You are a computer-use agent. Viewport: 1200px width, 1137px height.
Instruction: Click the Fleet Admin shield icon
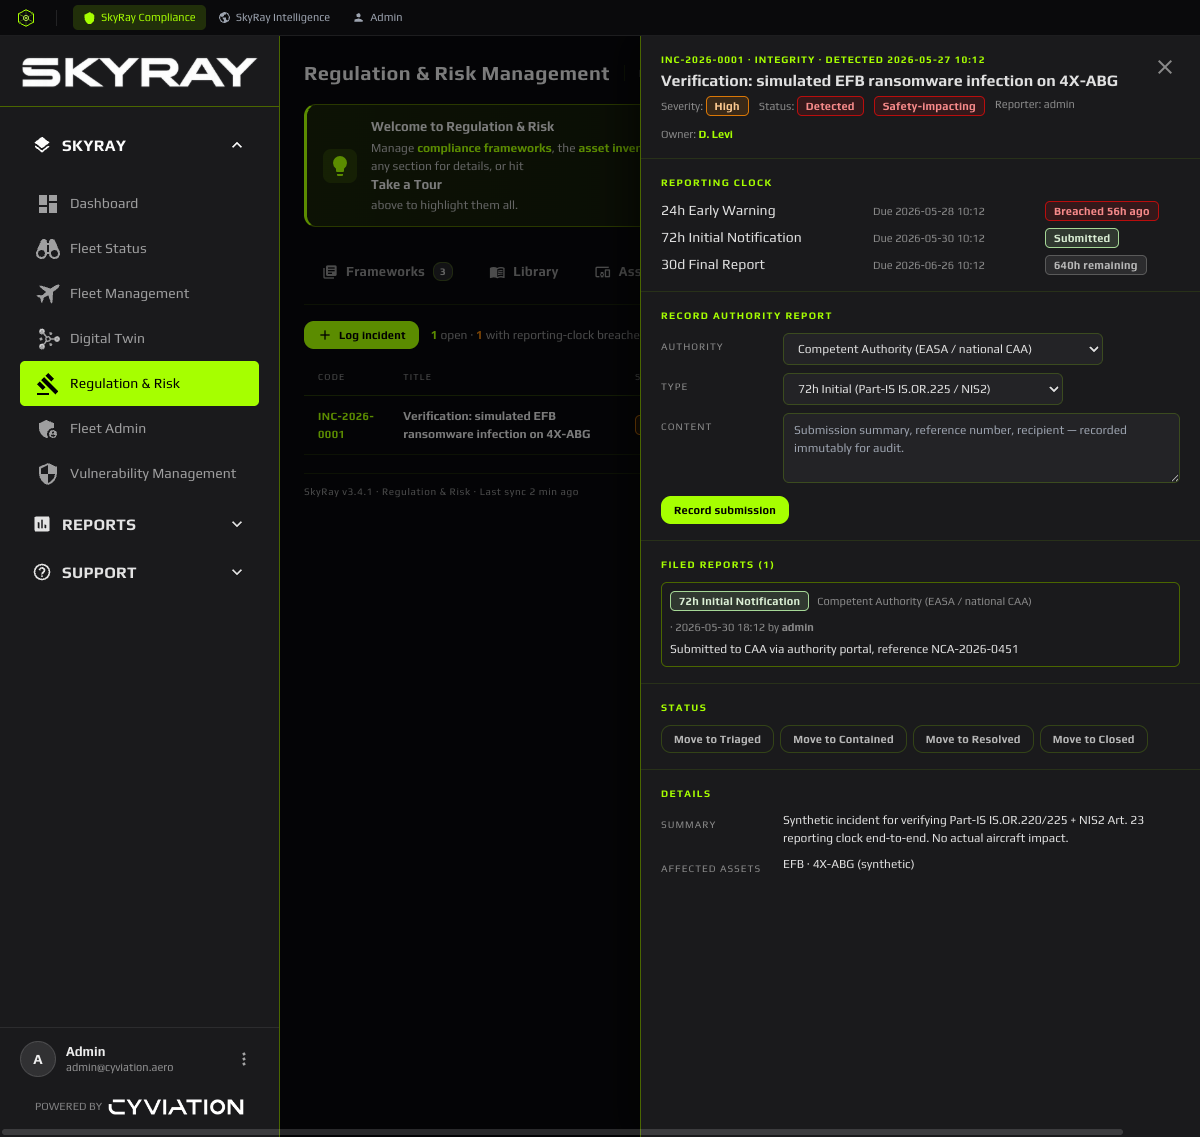click(x=48, y=428)
